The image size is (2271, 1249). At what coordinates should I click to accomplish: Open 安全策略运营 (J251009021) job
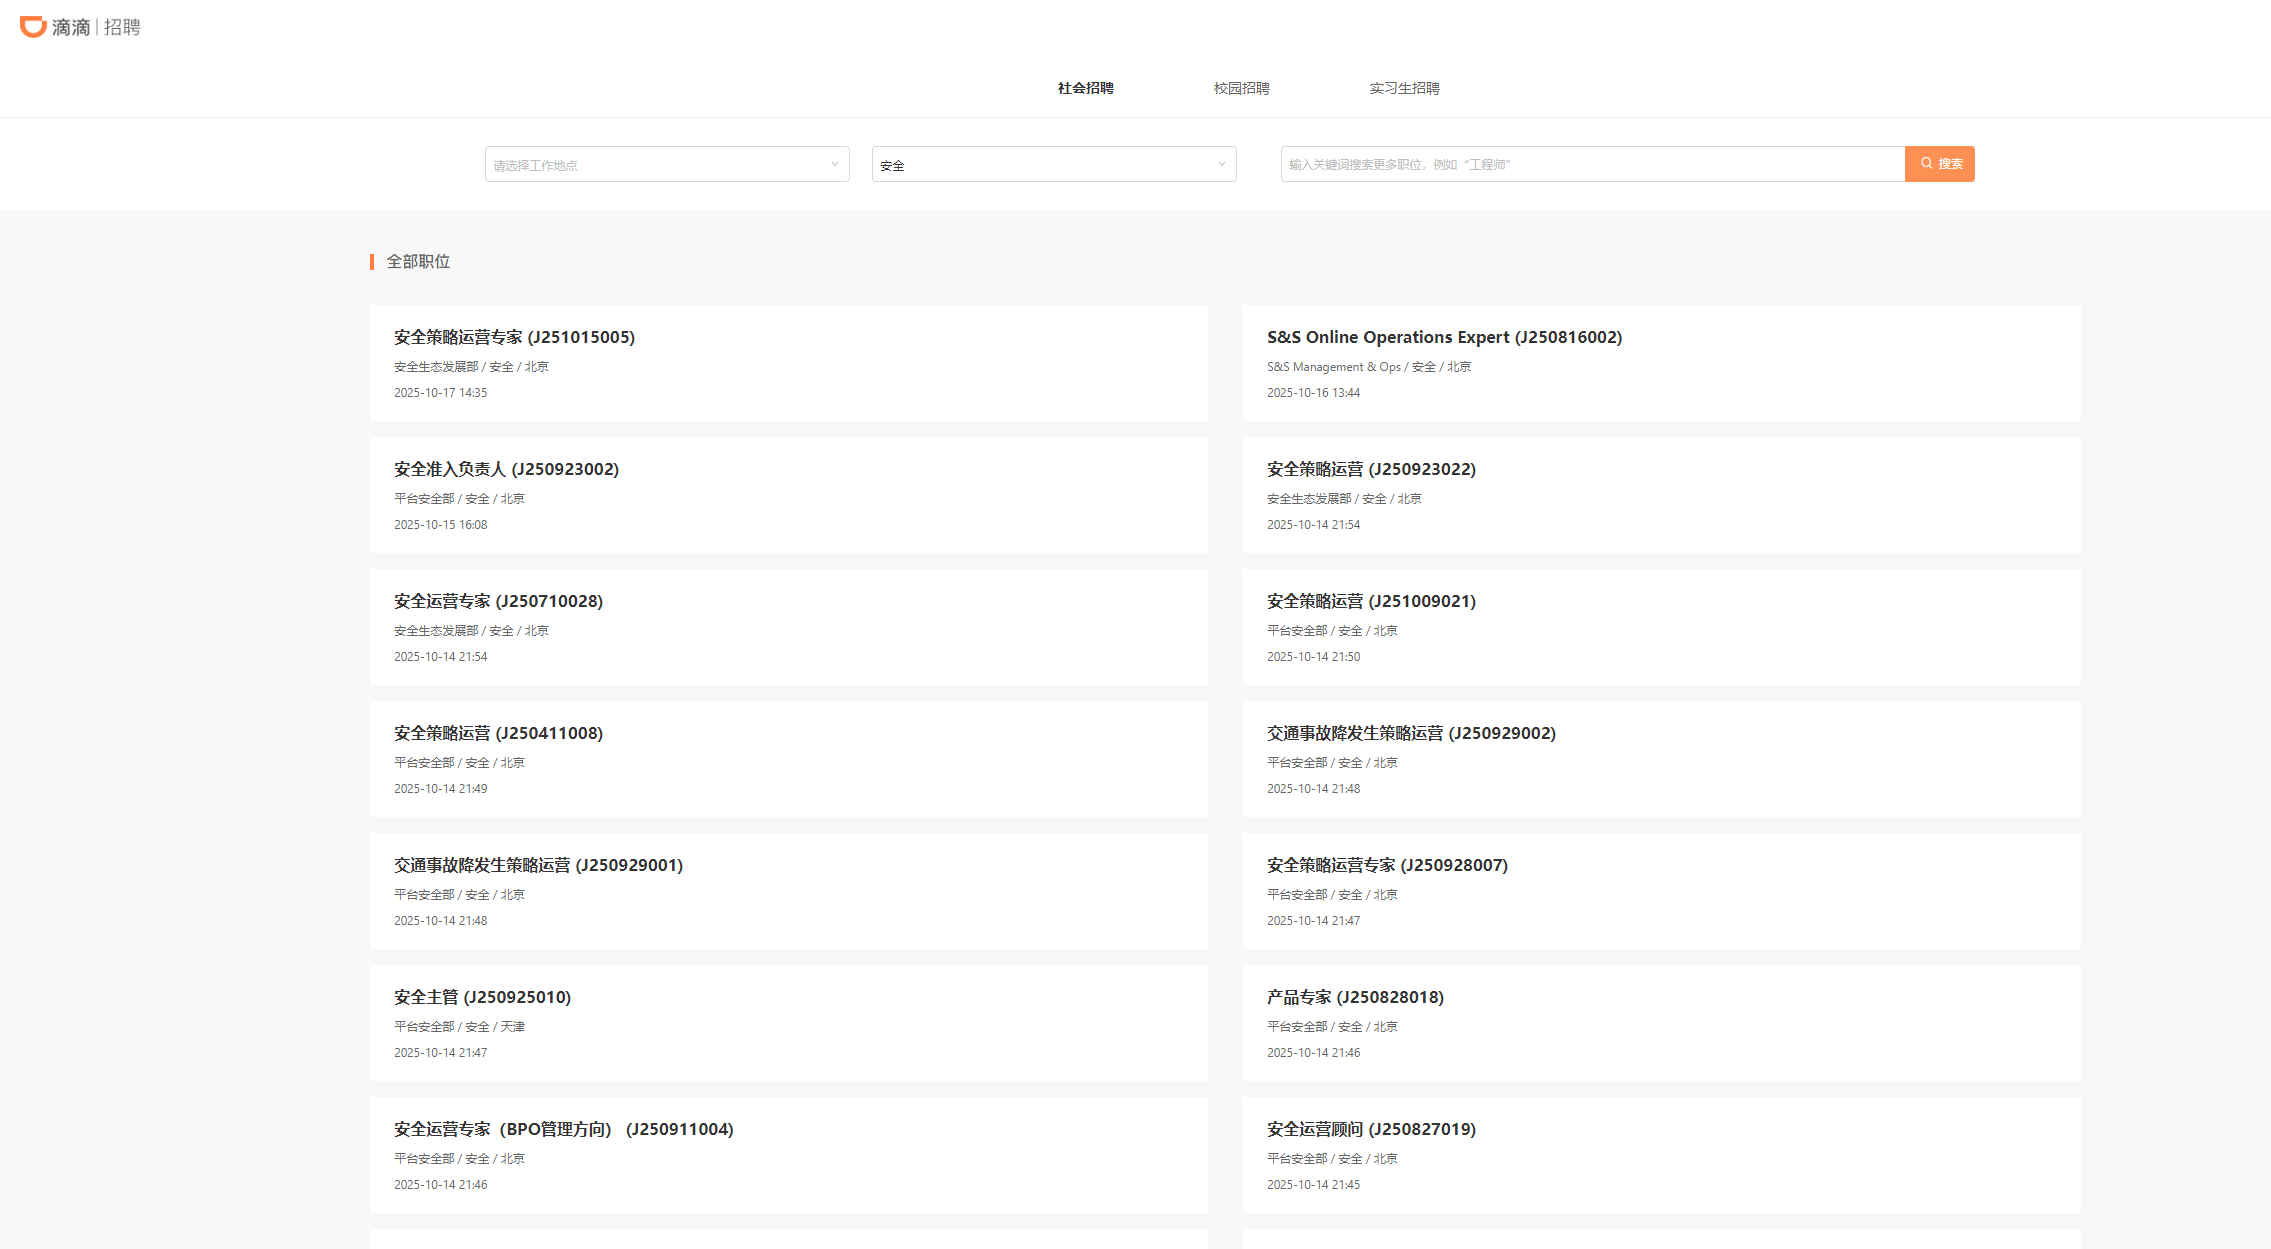(x=1371, y=602)
